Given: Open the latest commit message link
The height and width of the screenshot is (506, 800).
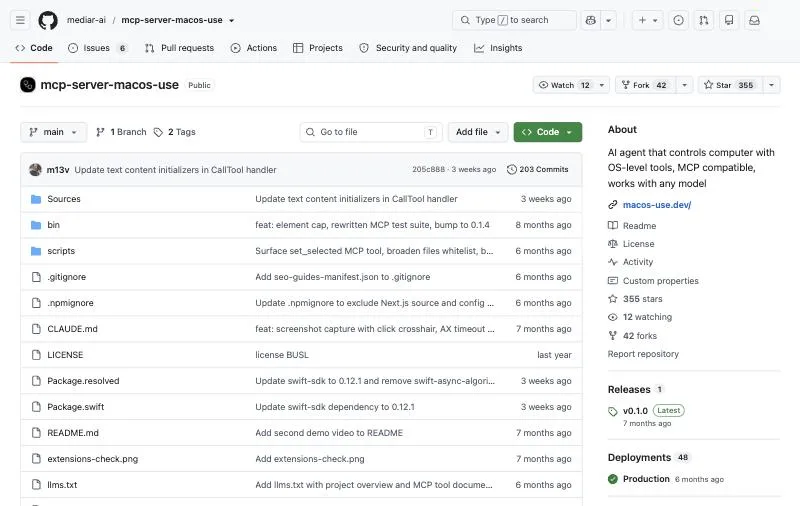Looking at the screenshot, I should [175, 170].
